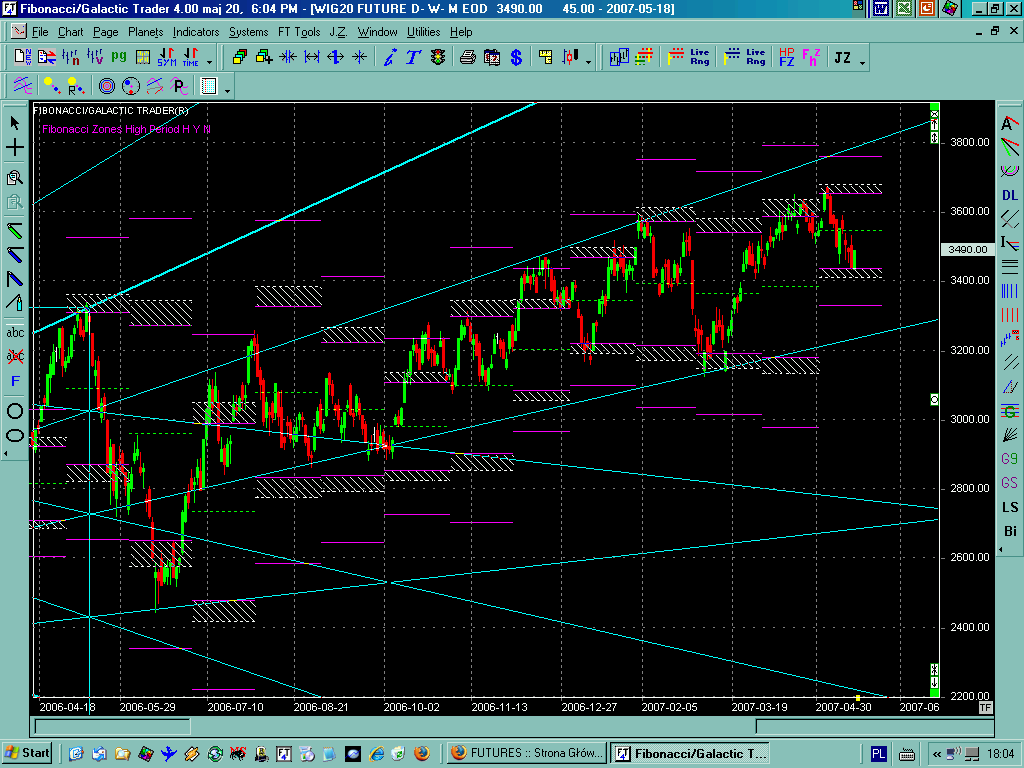This screenshot has height=768, width=1024.
Task: Toggle the first Live Rng button
Action: [700, 57]
